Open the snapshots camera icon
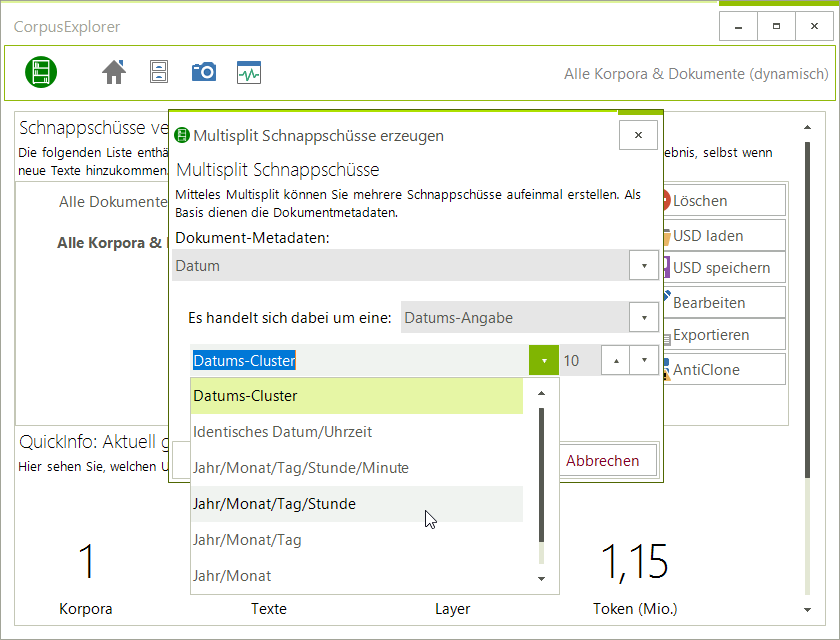Screen dimensions: 840x640 204,72
